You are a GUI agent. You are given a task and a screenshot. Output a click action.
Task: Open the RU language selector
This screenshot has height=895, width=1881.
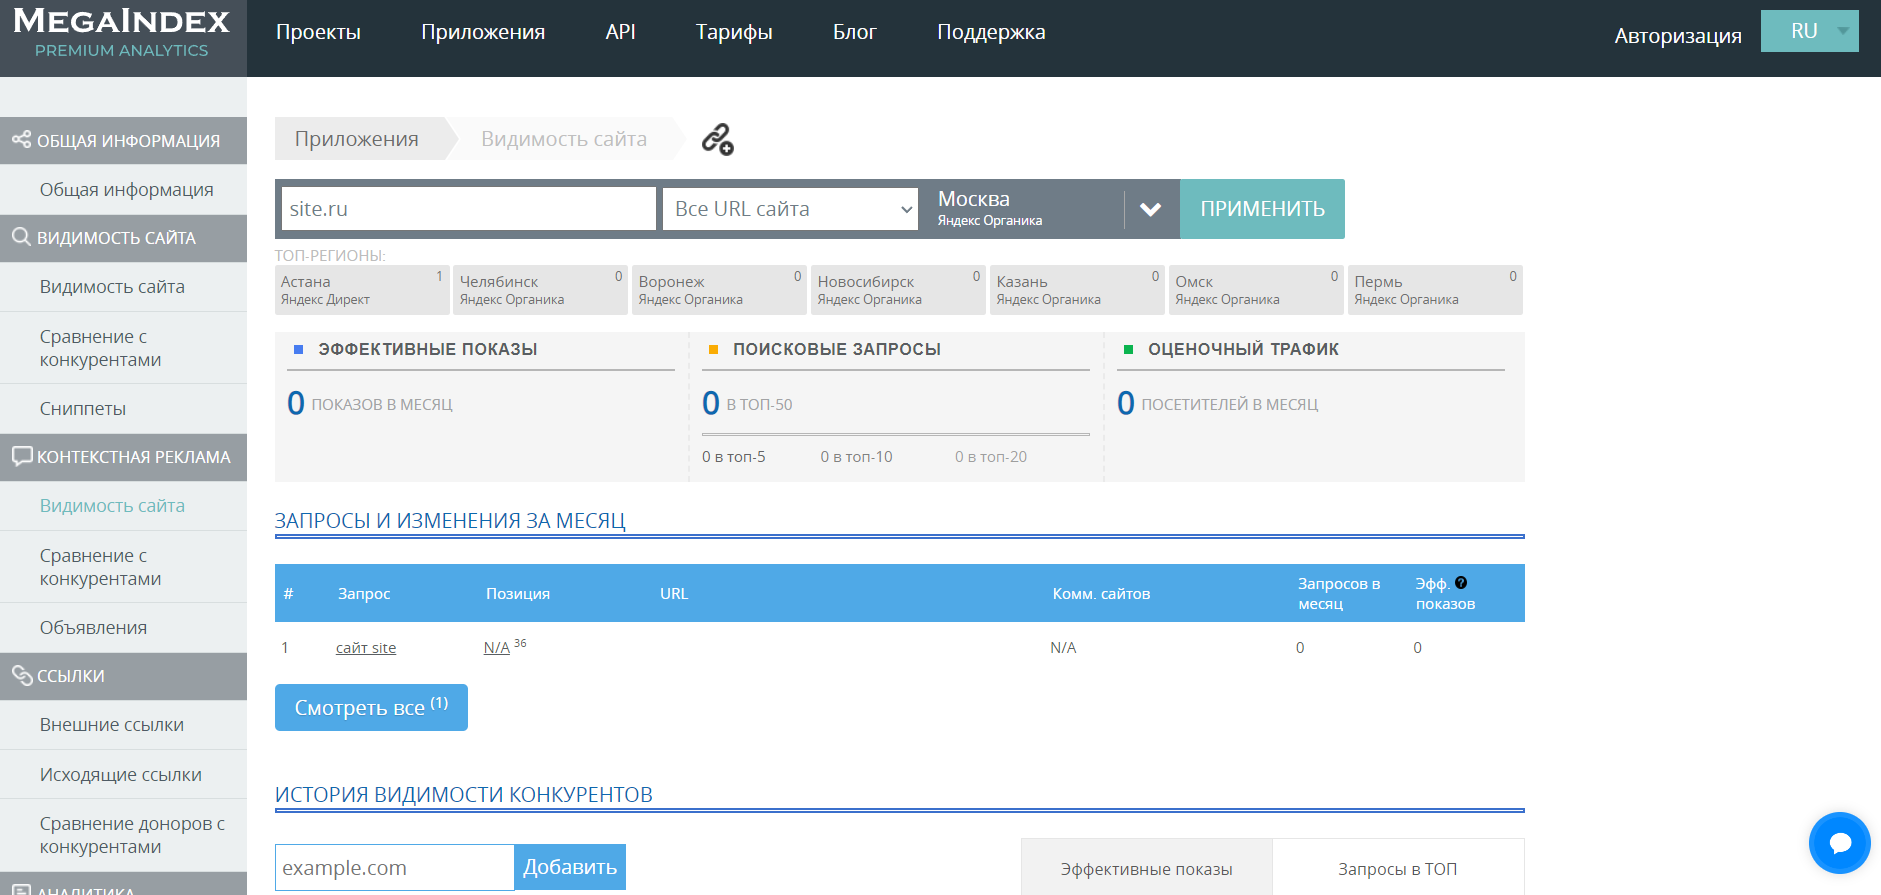point(1810,31)
